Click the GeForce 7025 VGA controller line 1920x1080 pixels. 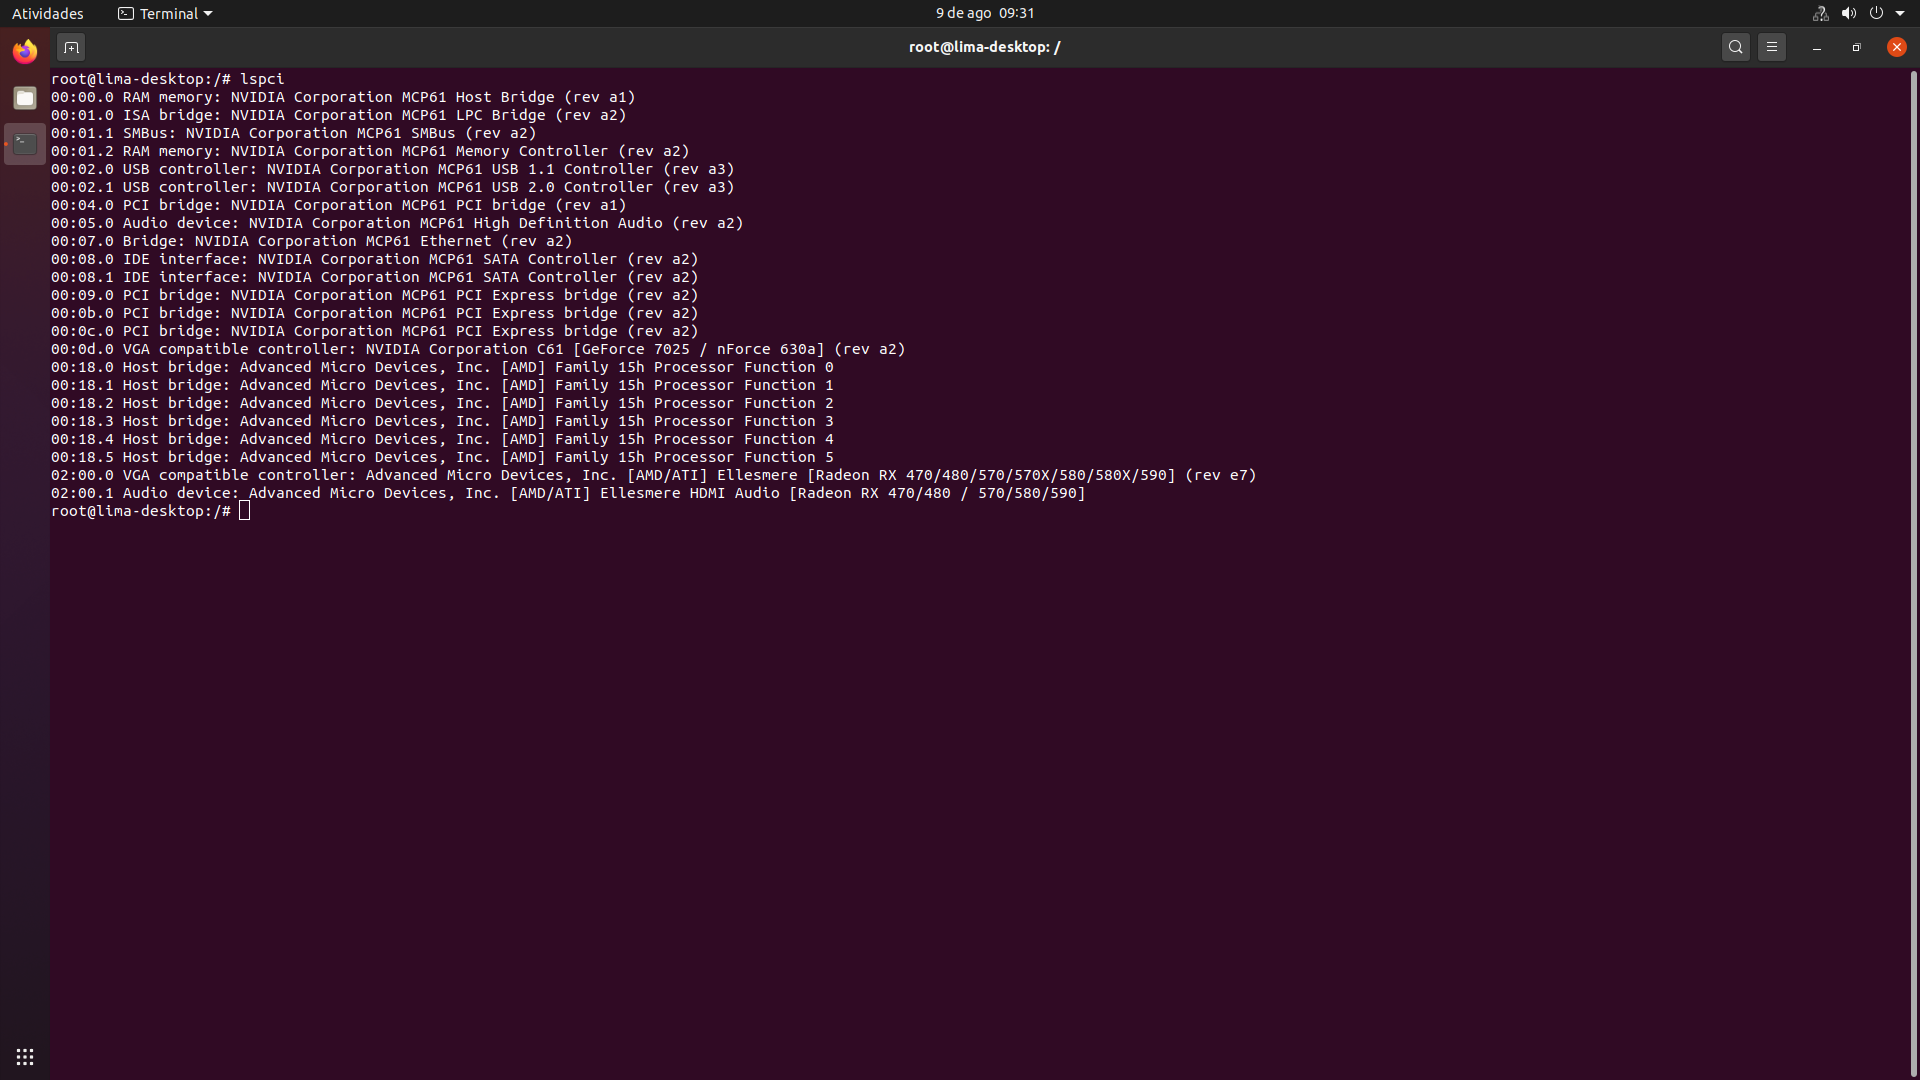coord(478,349)
